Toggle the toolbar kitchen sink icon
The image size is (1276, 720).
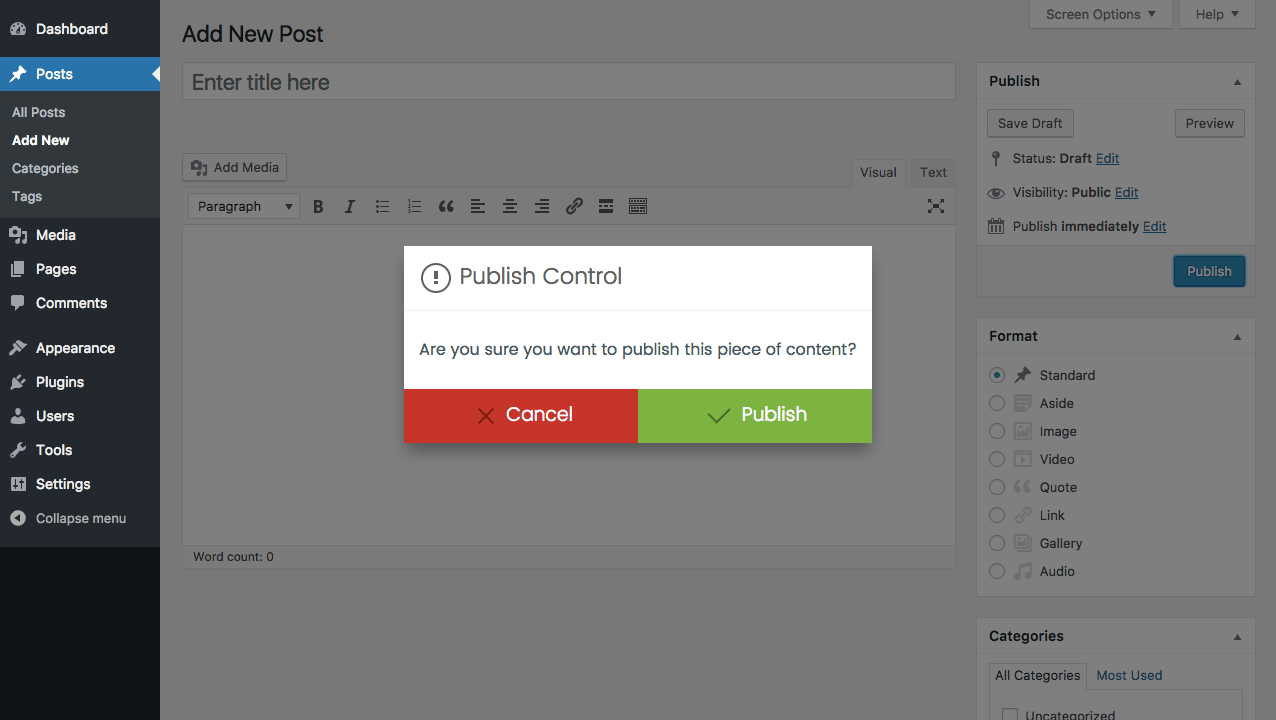(x=638, y=206)
